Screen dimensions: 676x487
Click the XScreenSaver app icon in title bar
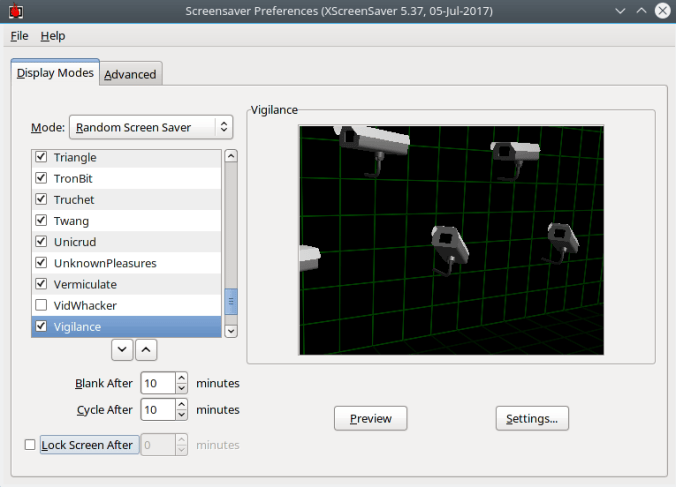coord(14,11)
